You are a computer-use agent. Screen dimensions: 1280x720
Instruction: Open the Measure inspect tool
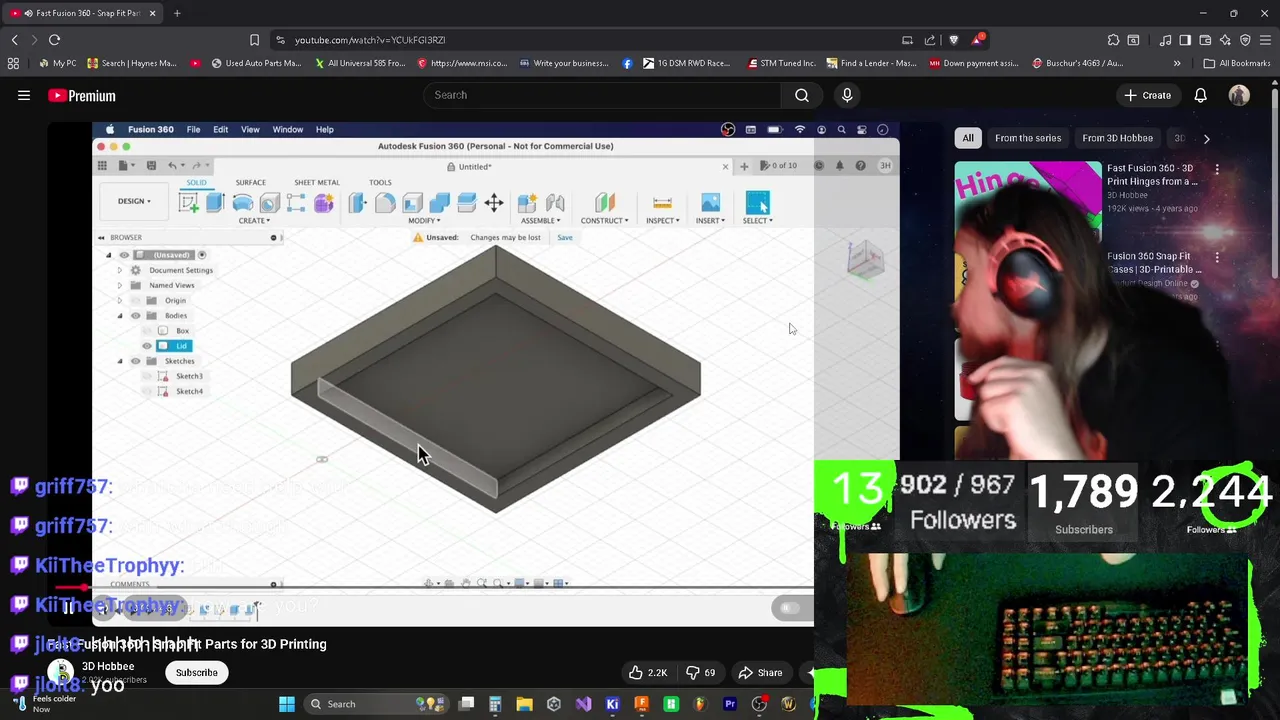point(662,203)
